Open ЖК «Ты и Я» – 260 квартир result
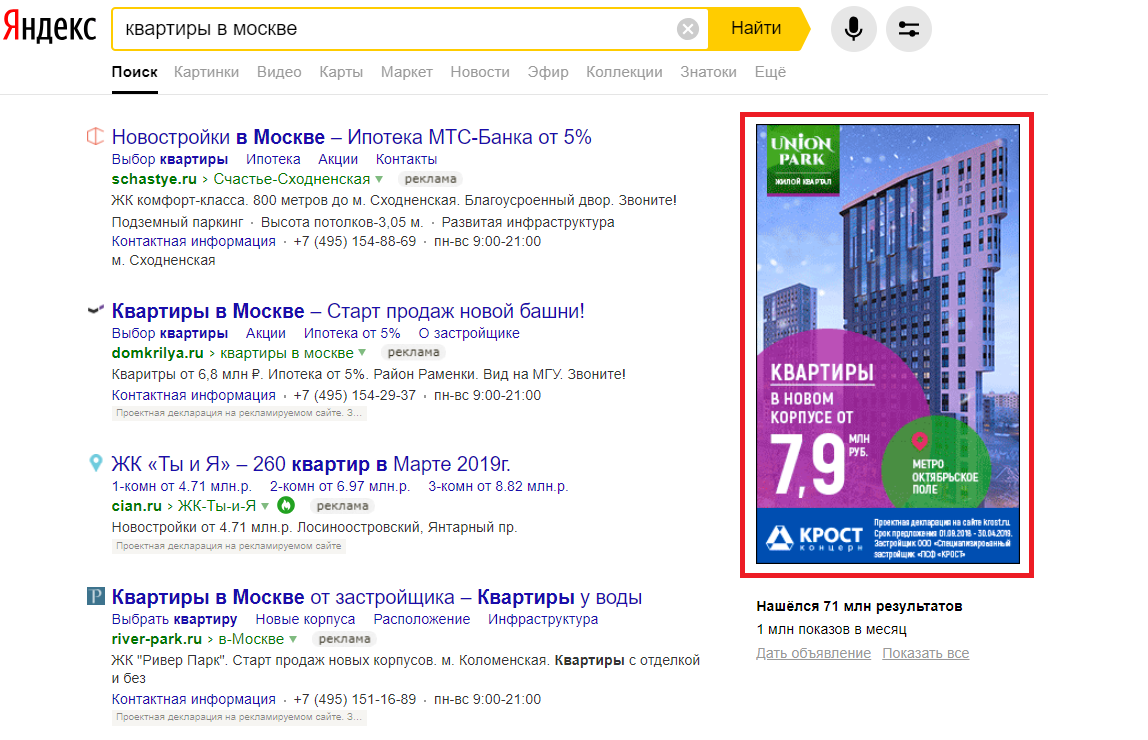The height and width of the screenshot is (740, 1148). point(311,464)
